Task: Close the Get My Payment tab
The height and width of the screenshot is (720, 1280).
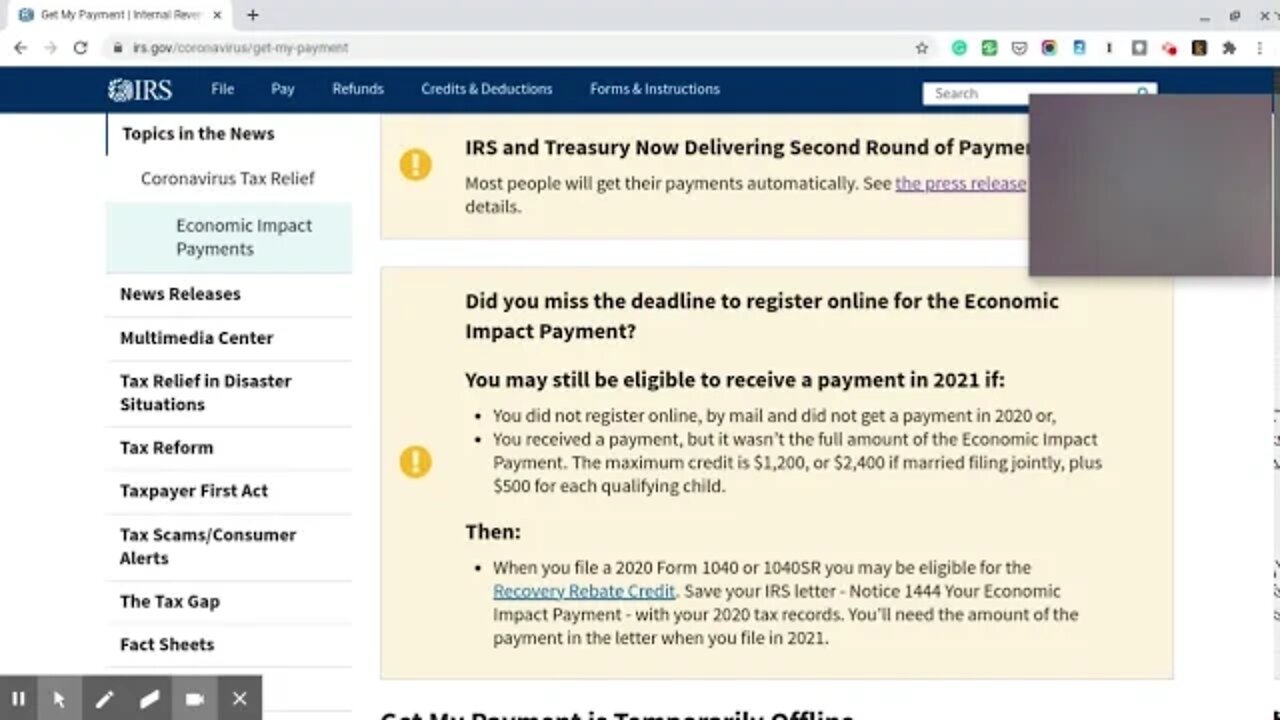Action: click(217, 15)
